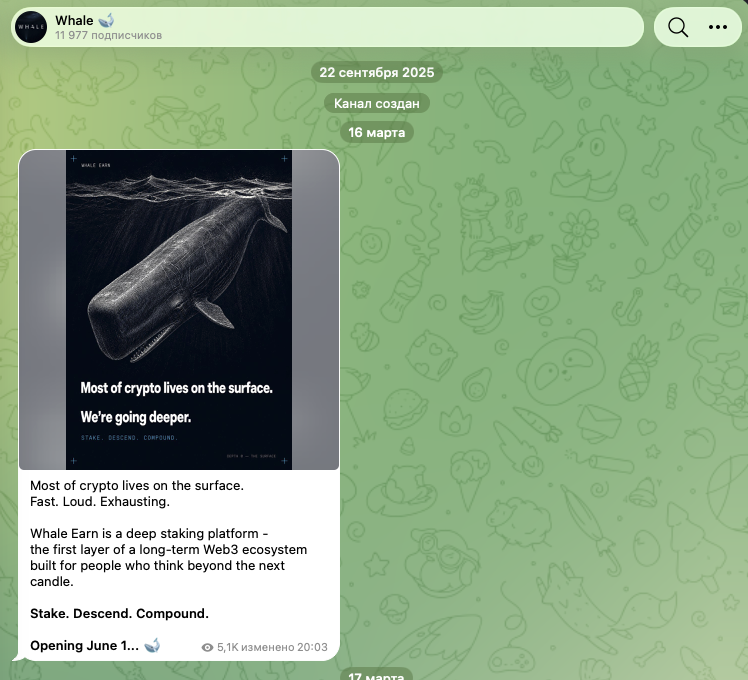Click 'Whale Earn is a deep staking platform' line
The width and height of the screenshot is (748, 680).
149,534
